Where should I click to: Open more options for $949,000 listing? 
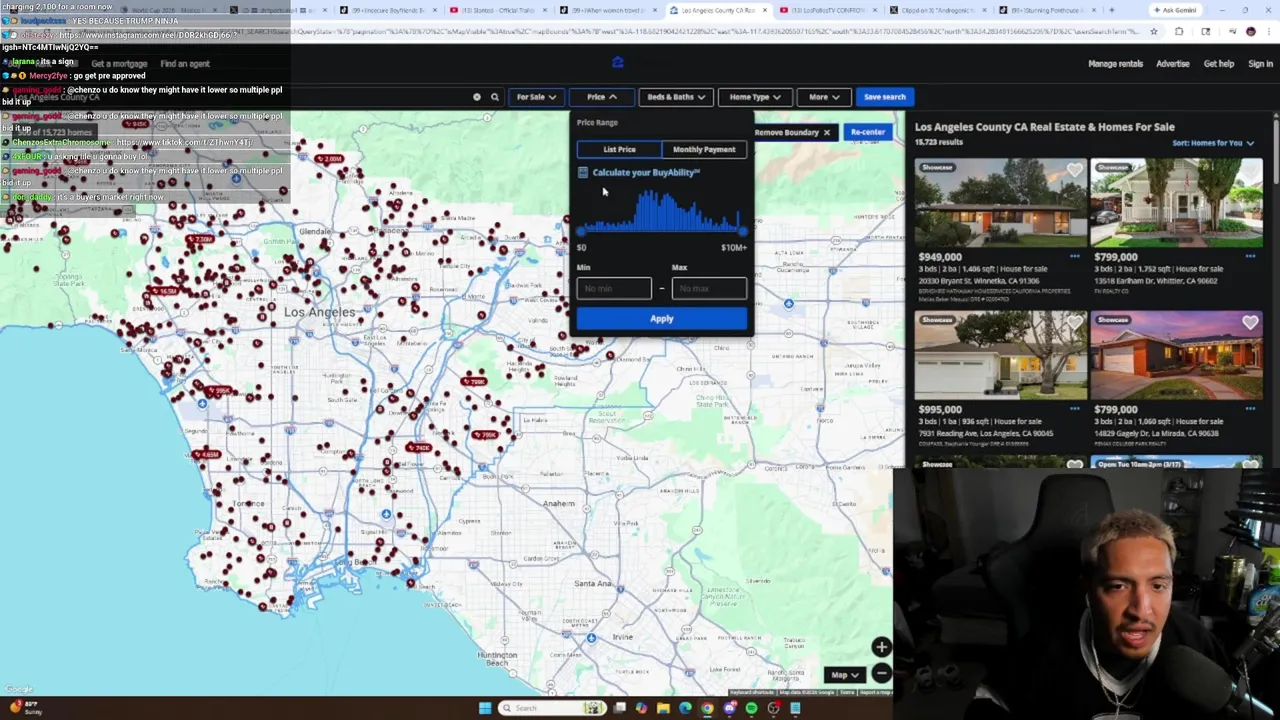[x=1074, y=257]
